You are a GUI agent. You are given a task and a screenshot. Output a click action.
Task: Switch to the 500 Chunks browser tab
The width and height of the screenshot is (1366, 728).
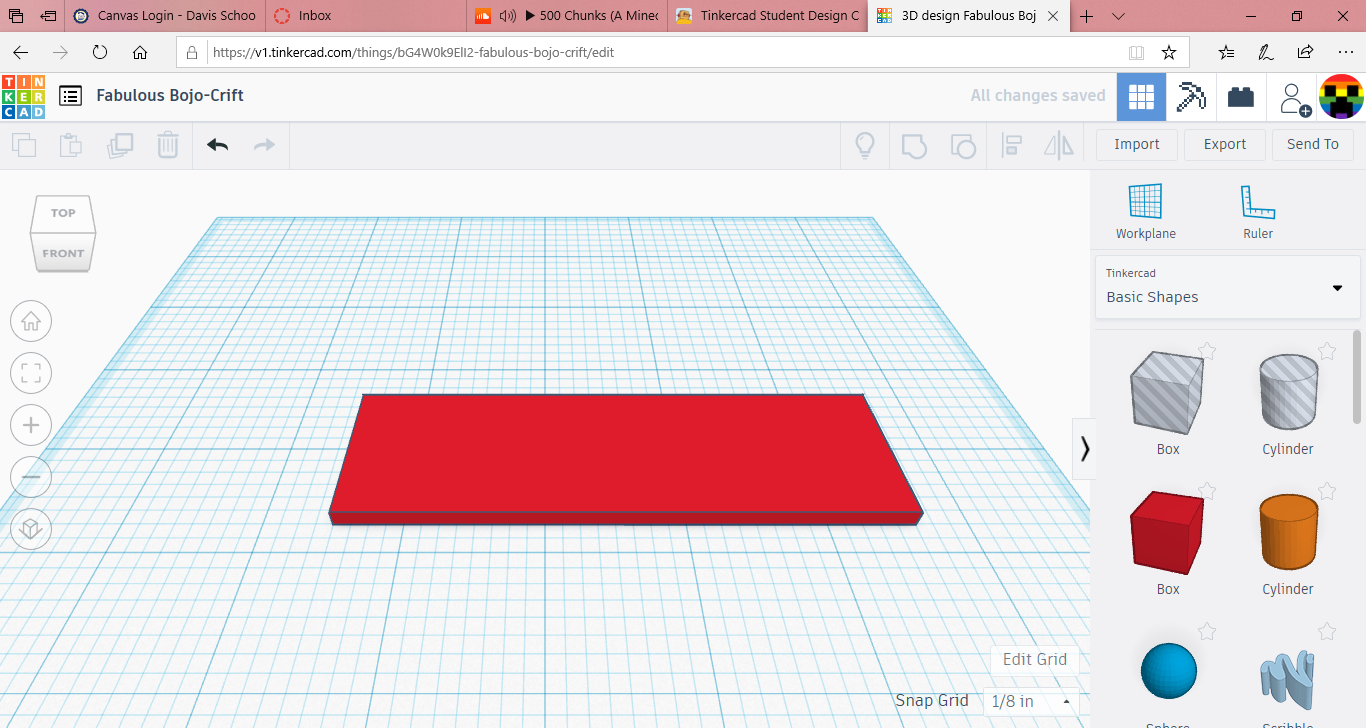pos(567,16)
